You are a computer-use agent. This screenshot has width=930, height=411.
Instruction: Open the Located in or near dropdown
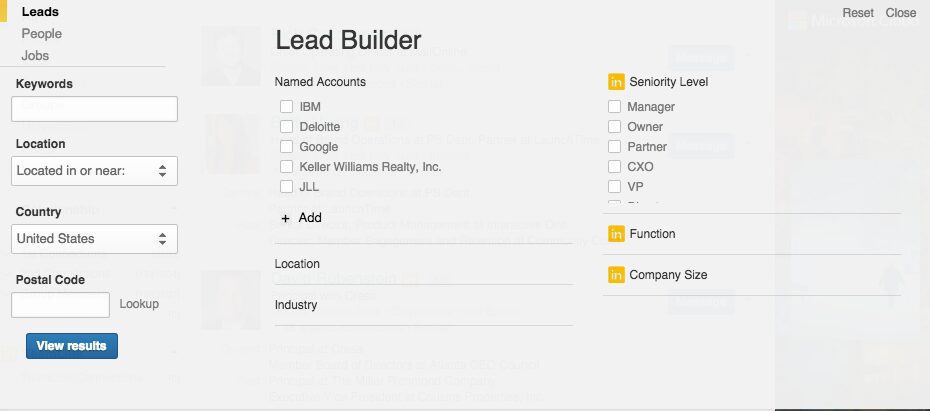coord(94,171)
